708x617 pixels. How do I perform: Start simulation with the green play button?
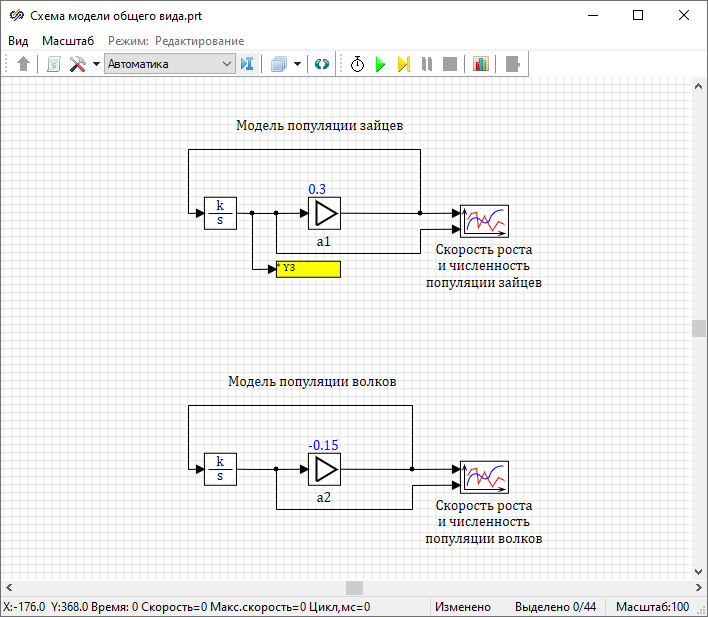(x=380, y=64)
